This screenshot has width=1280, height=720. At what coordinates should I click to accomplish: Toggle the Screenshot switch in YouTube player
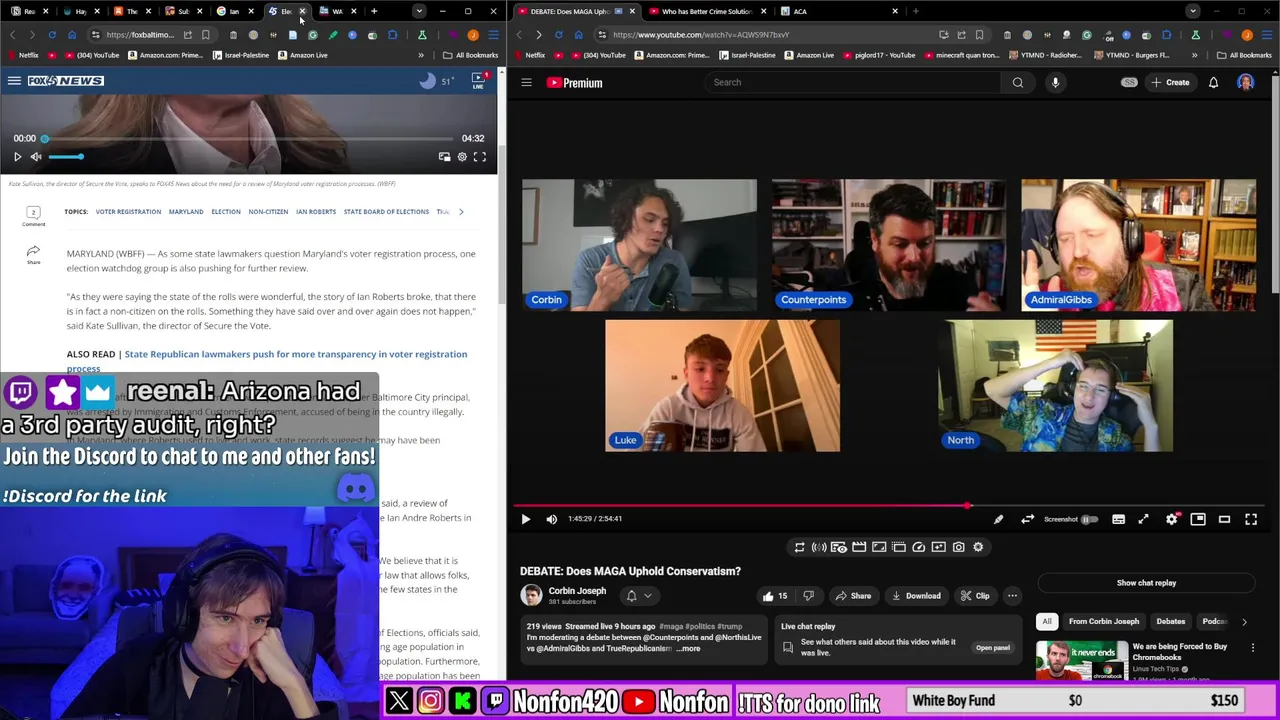1089,519
